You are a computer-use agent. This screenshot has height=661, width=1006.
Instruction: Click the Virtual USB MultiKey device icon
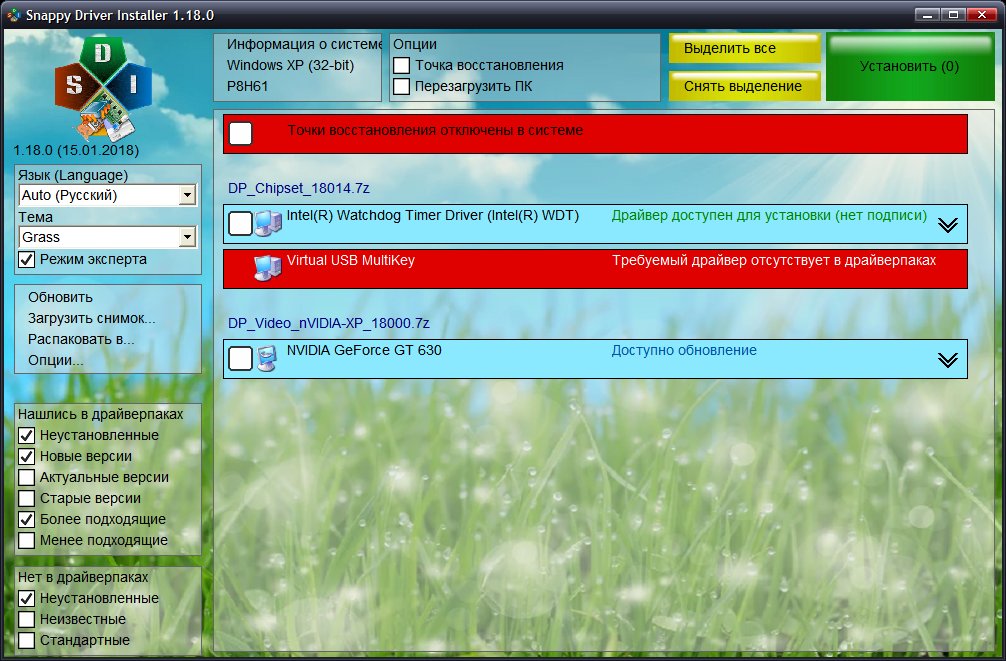[267, 268]
